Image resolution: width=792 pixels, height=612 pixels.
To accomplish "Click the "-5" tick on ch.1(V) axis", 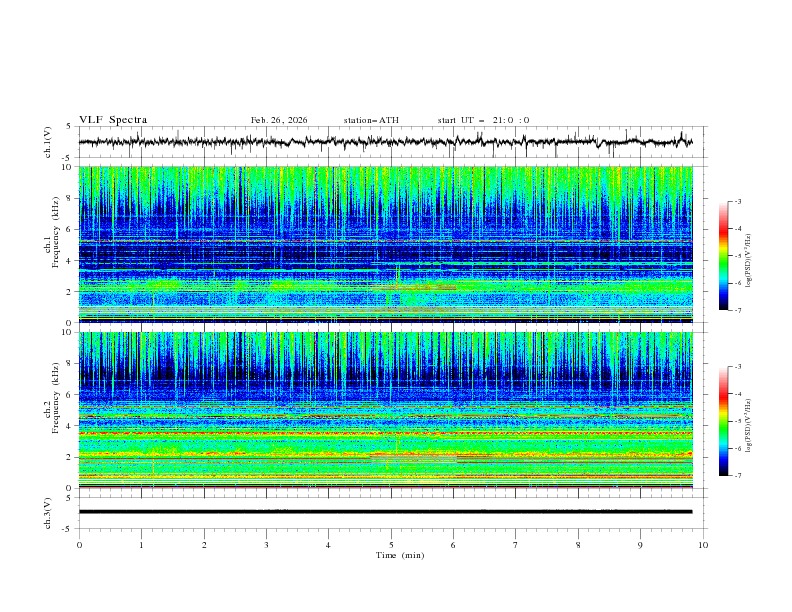I will click(68, 158).
